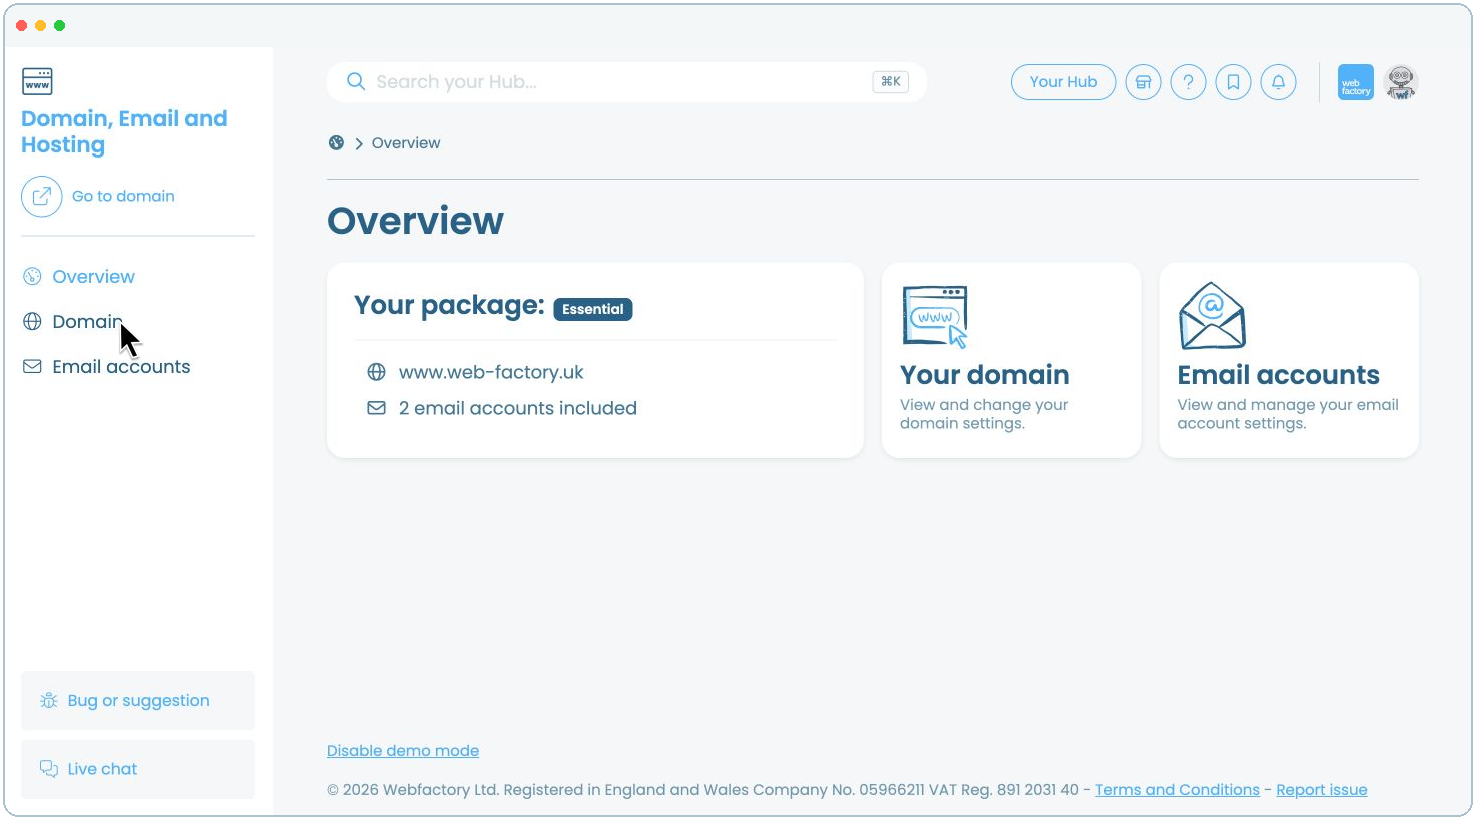Click the Essential package badge

[593, 309]
